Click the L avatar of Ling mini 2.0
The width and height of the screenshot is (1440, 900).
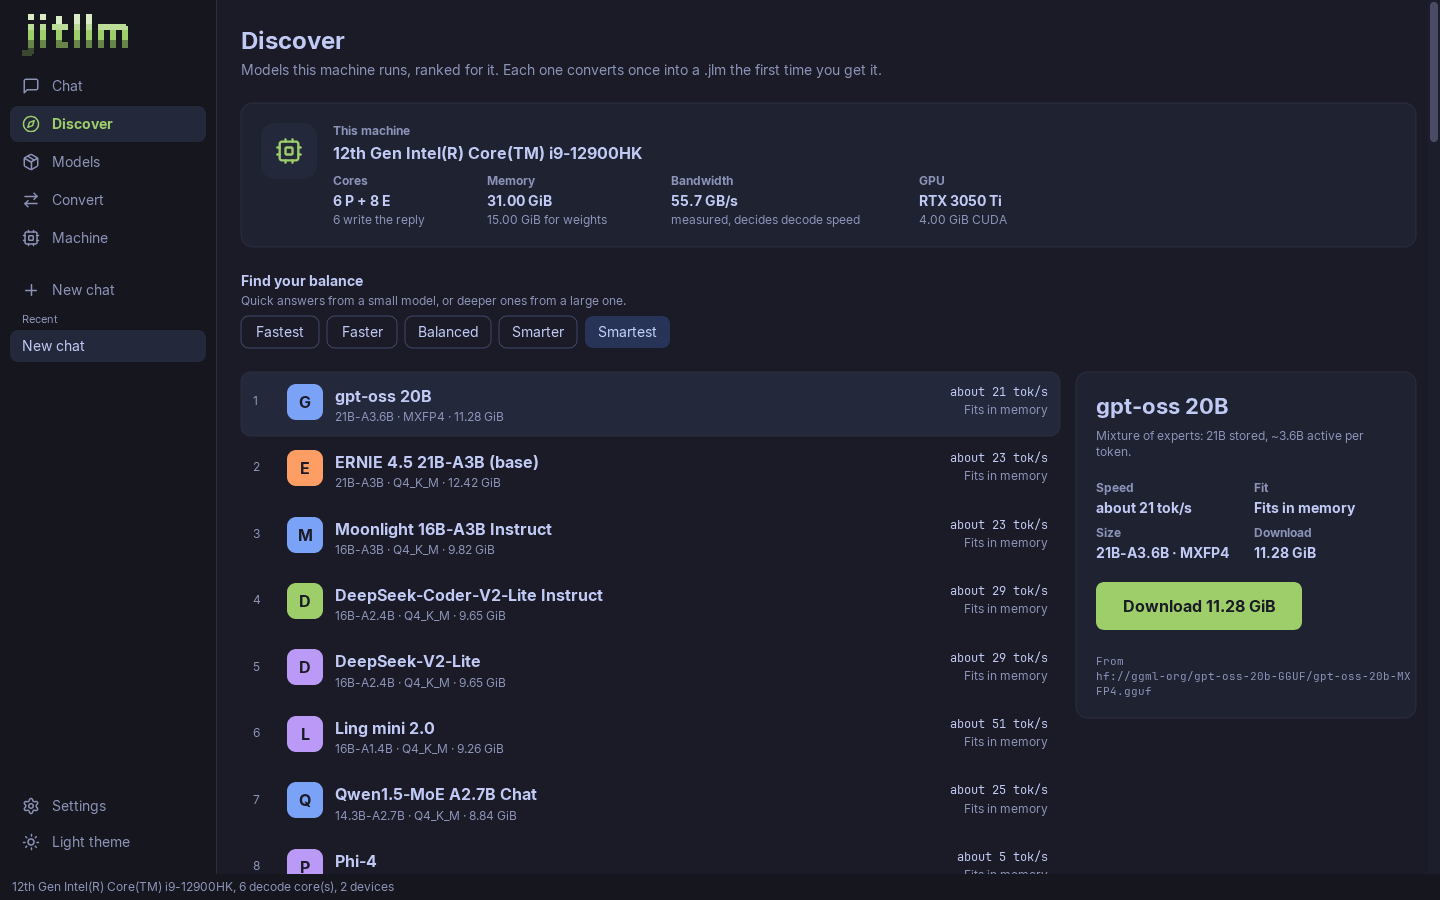click(305, 734)
